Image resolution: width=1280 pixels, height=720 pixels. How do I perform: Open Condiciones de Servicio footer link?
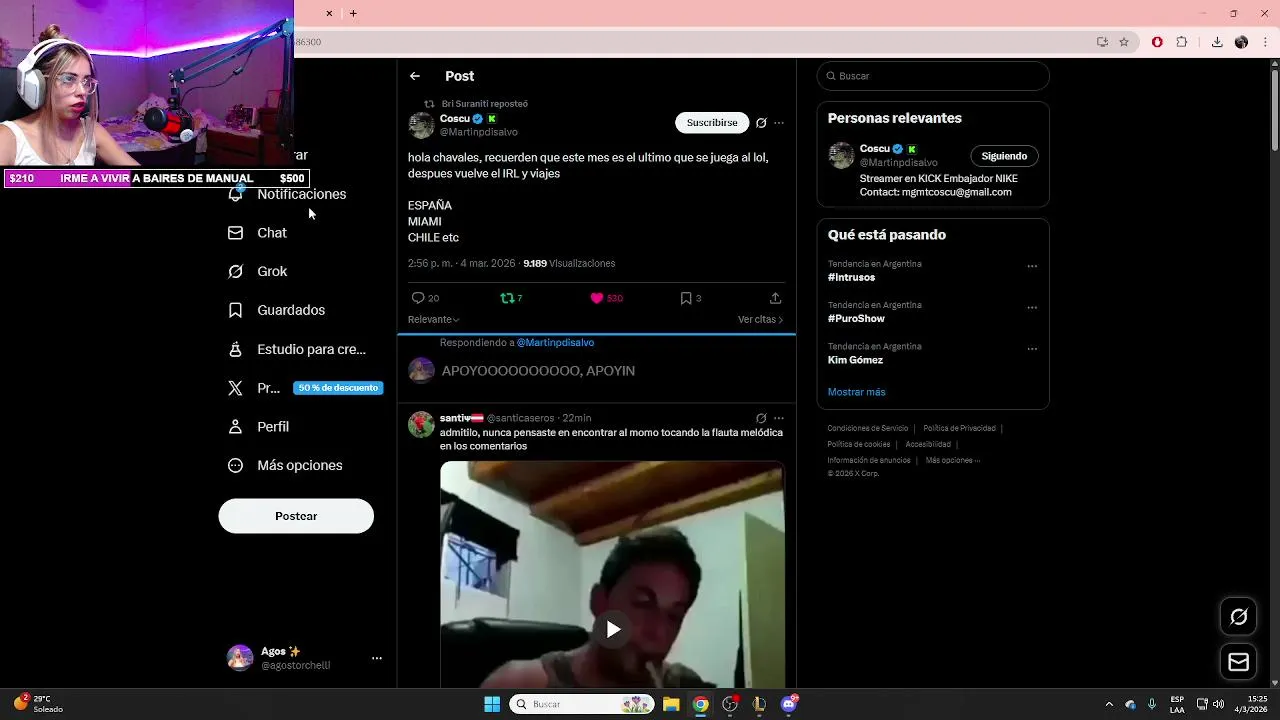[x=868, y=428]
